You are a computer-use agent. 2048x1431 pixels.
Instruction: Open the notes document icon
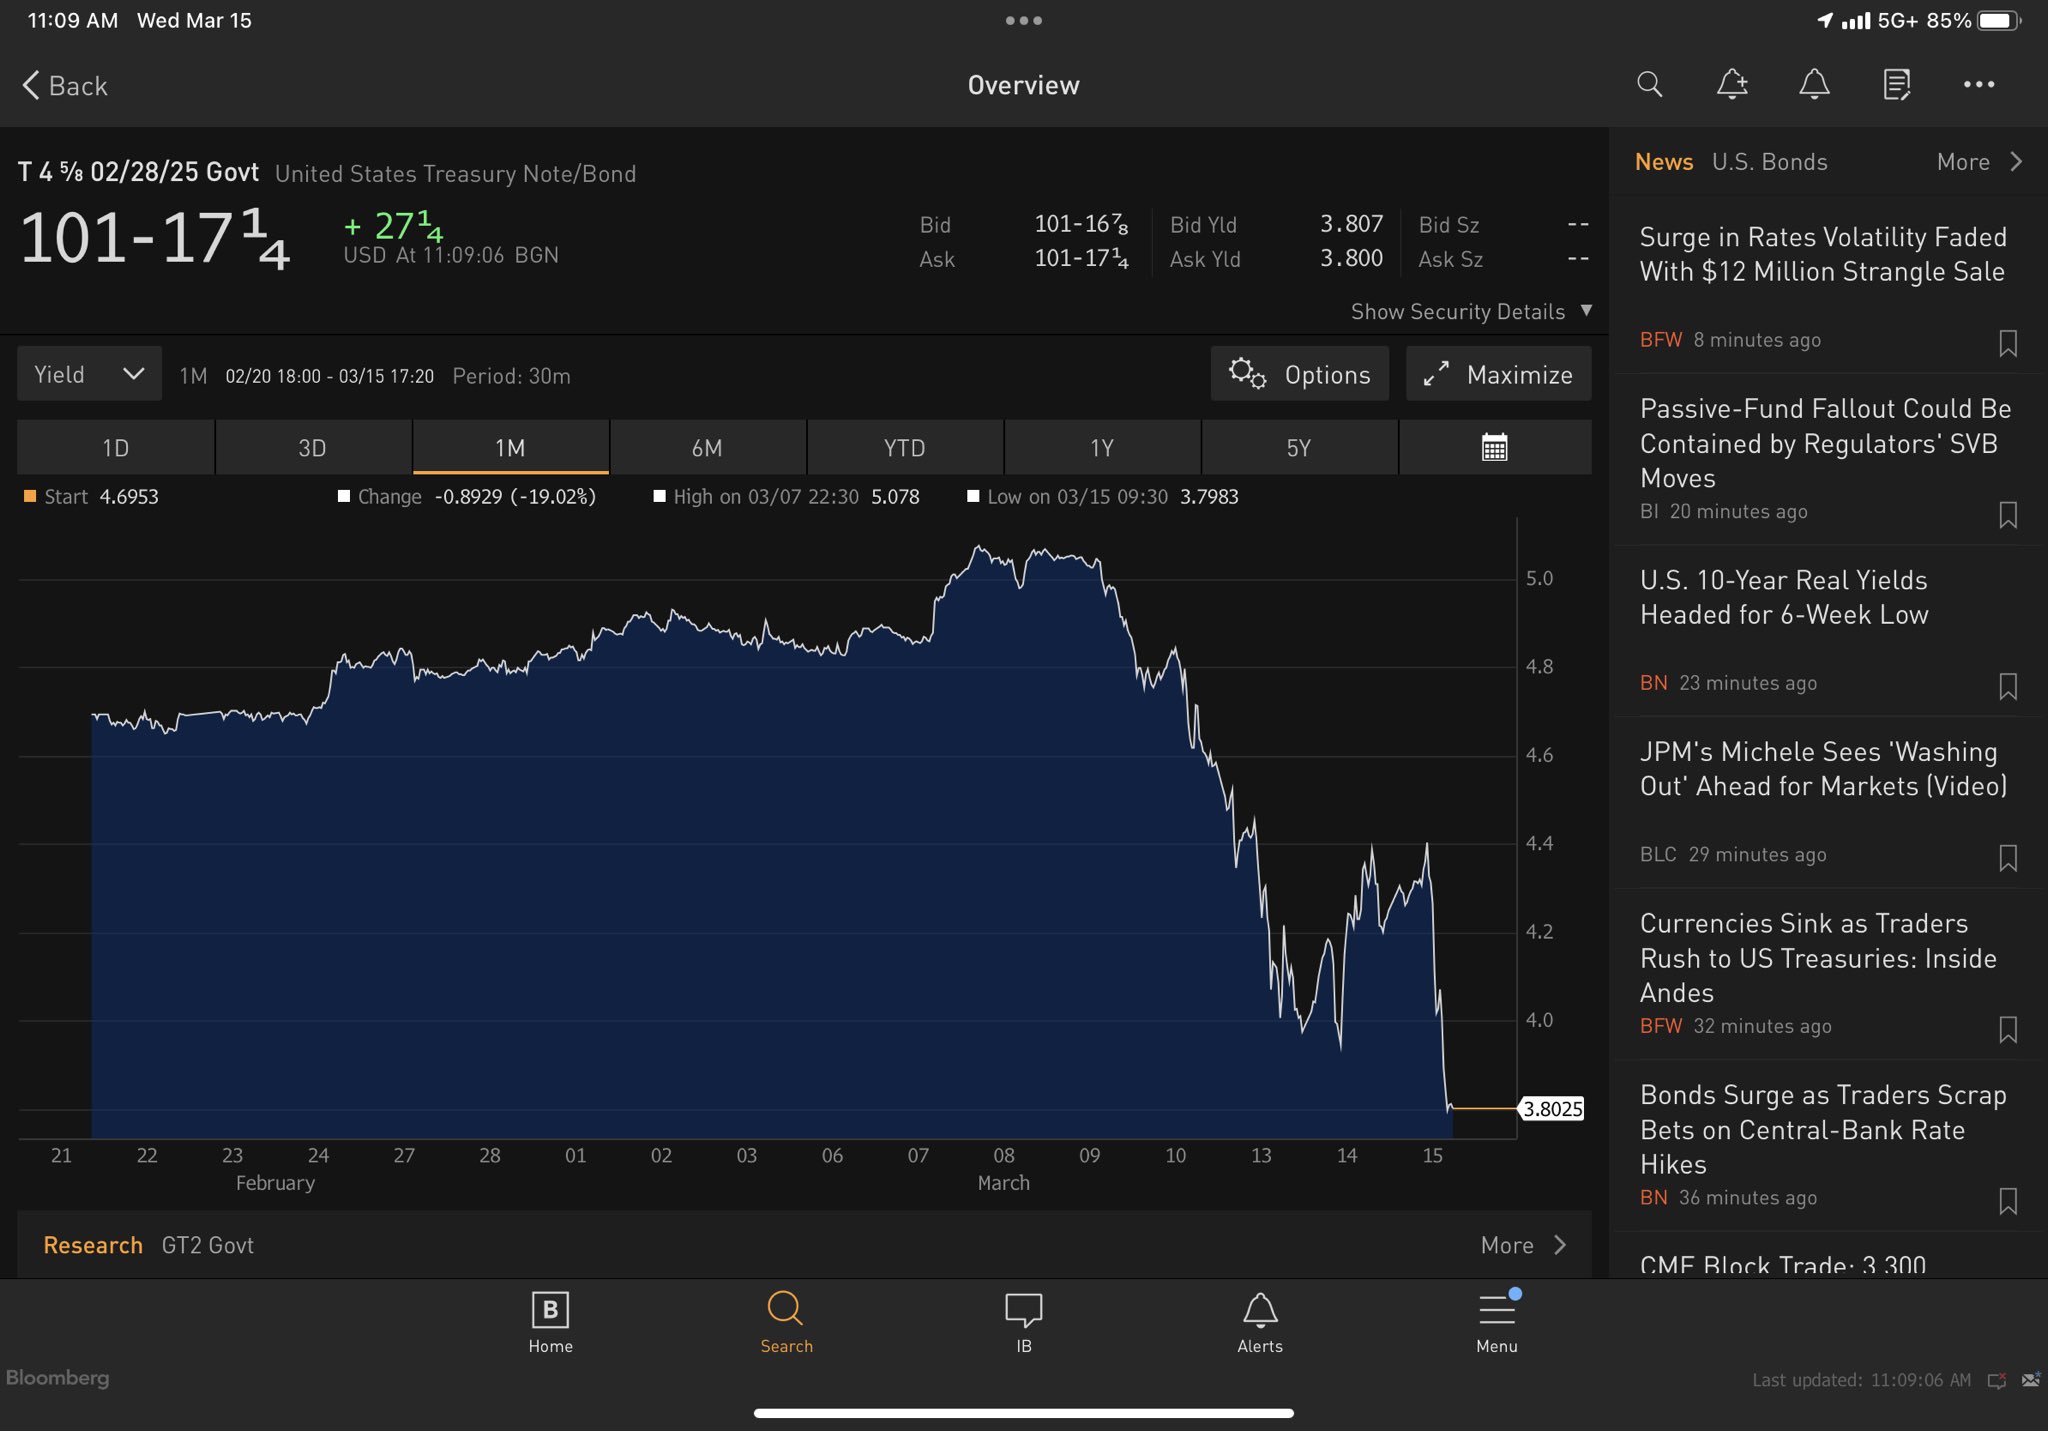pos(1896,85)
